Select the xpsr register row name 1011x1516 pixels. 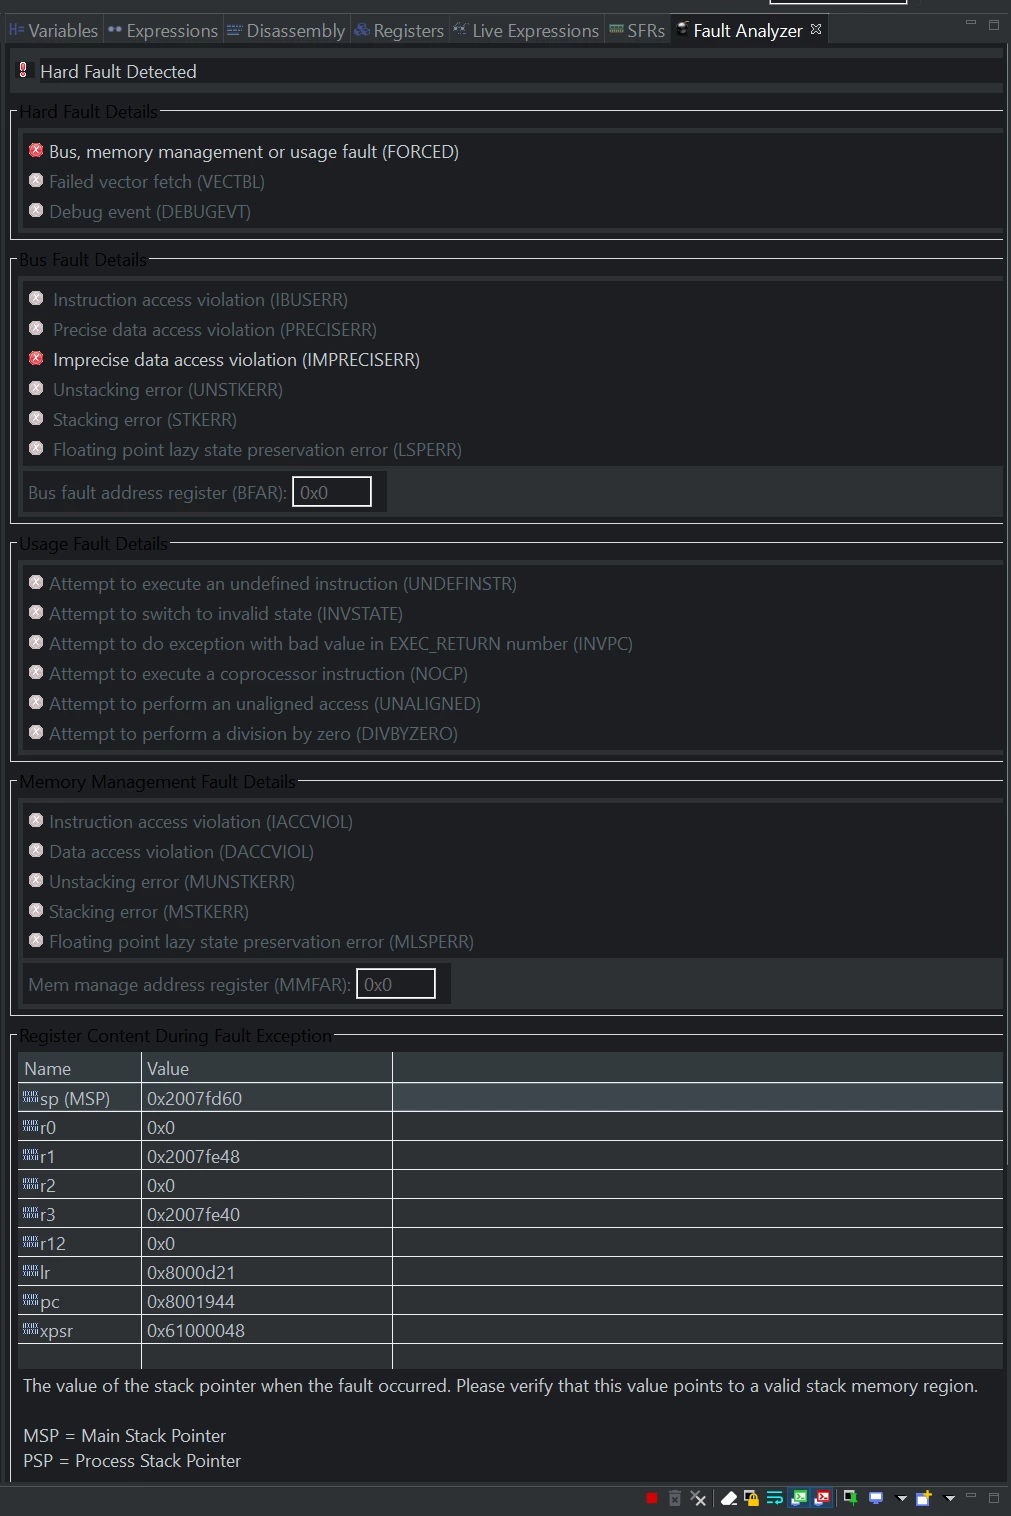point(56,1330)
